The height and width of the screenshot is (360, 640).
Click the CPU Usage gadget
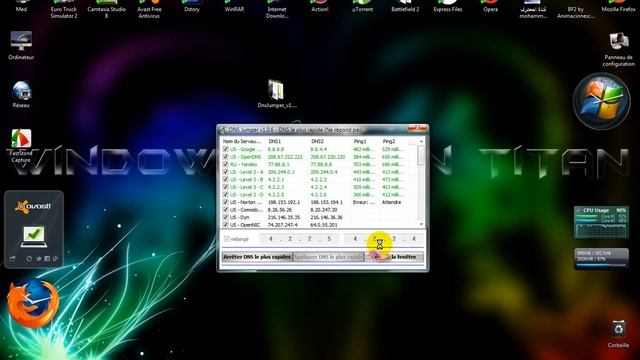601,222
